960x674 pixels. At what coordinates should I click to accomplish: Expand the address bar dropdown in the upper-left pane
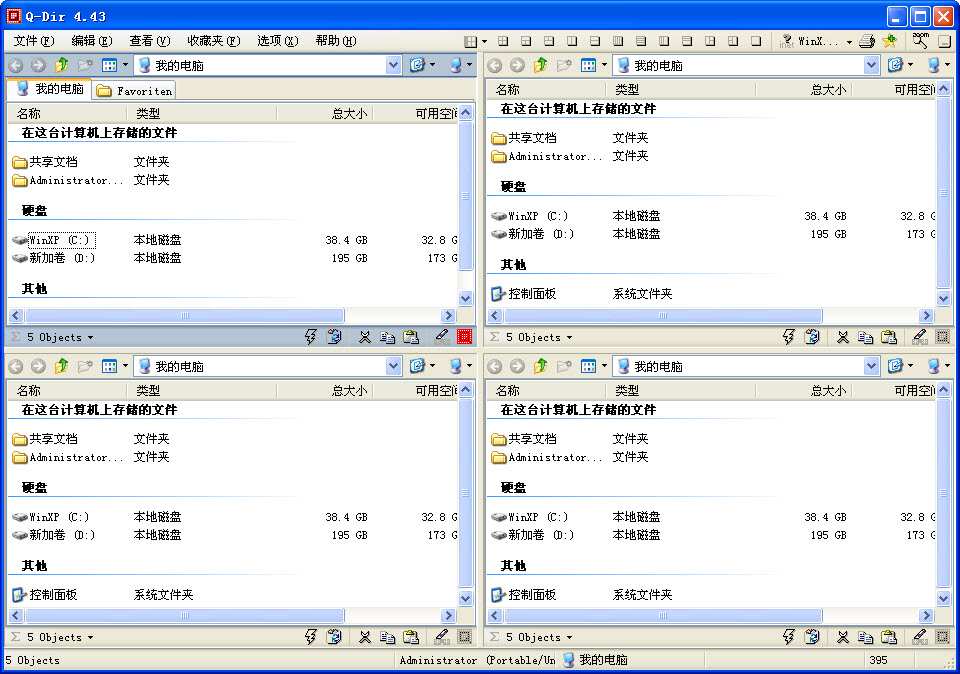point(394,65)
